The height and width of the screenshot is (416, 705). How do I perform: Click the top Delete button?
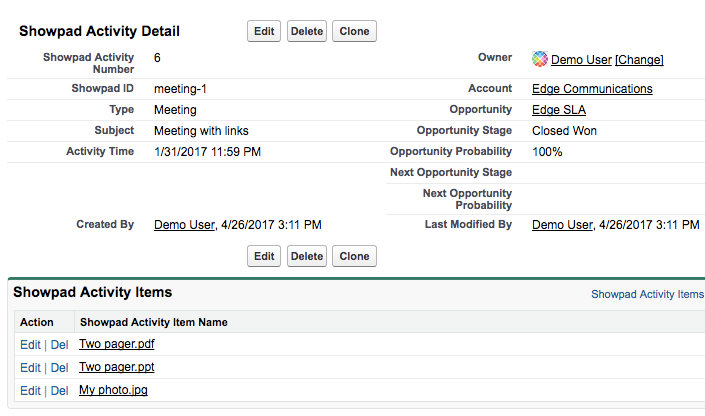[307, 31]
